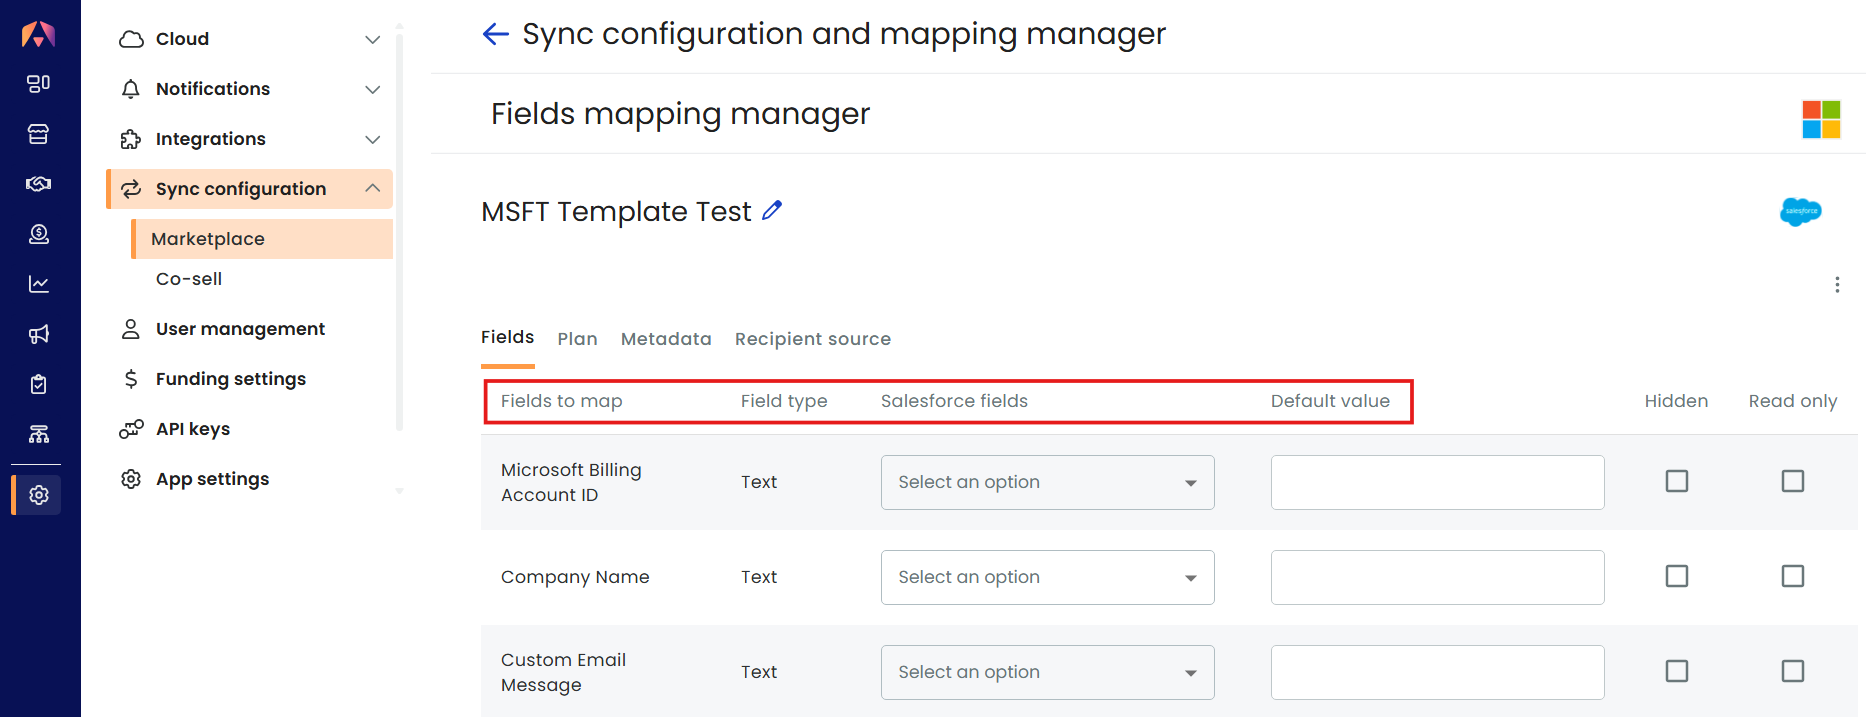Click the key icon by API keys
Screen dimensions: 1866x717
point(131,429)
